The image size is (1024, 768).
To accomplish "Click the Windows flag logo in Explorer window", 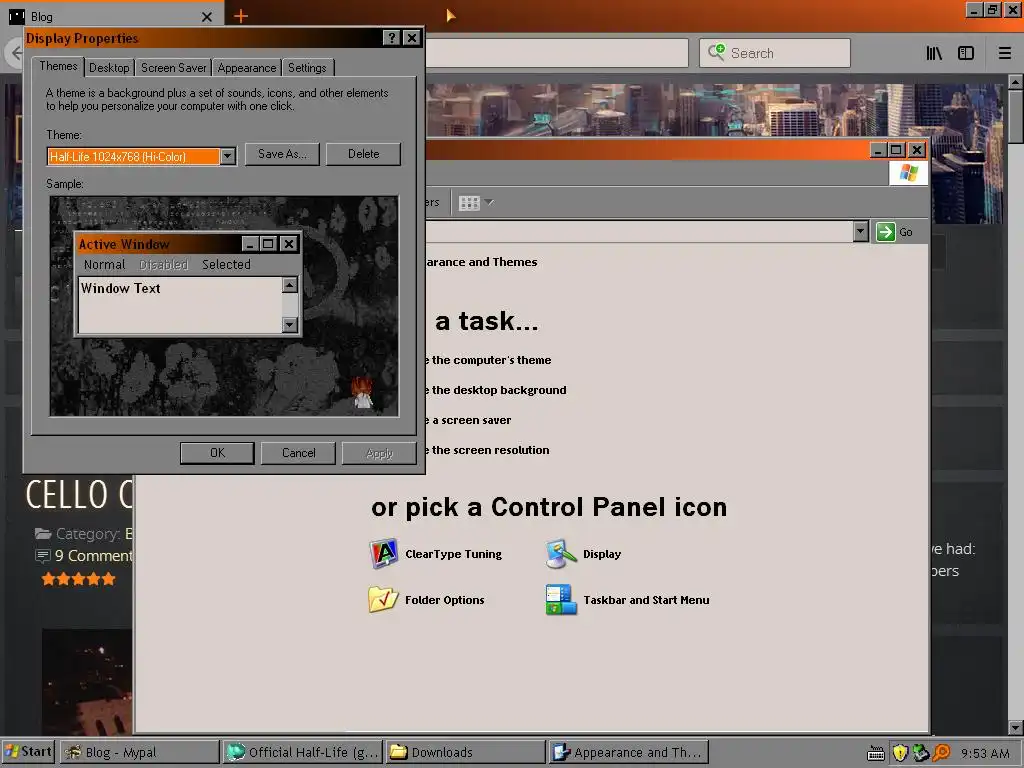I will point(908,173).
